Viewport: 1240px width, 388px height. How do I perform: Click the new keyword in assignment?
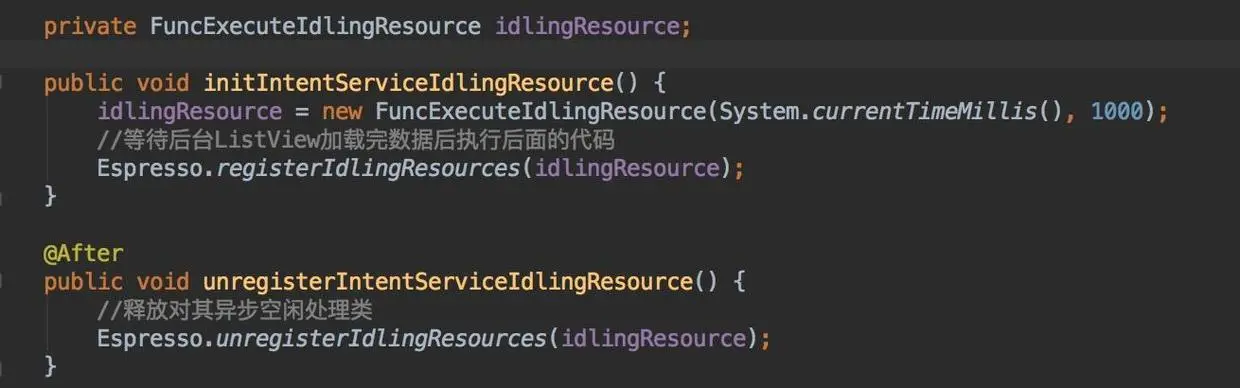[x=342, y=111]
